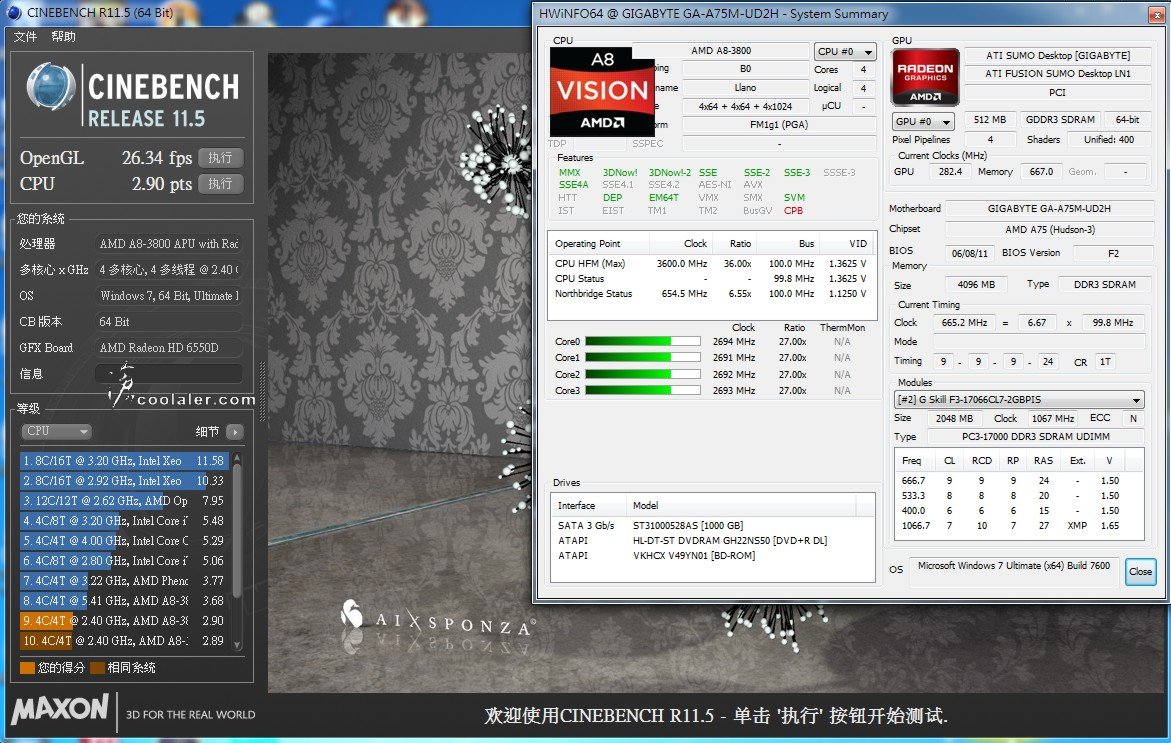Click the Cinebench globe logo icon
The height and width of the screenshot is (743, 1171).
point(51,87)
